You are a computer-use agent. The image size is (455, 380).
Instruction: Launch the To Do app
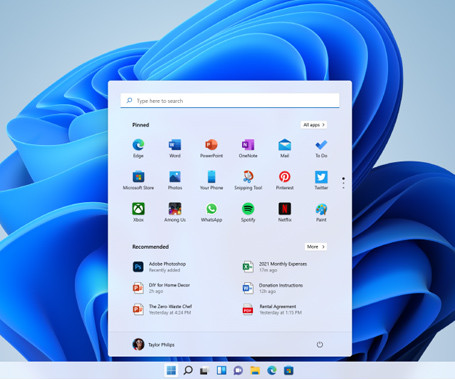point(321,148)
